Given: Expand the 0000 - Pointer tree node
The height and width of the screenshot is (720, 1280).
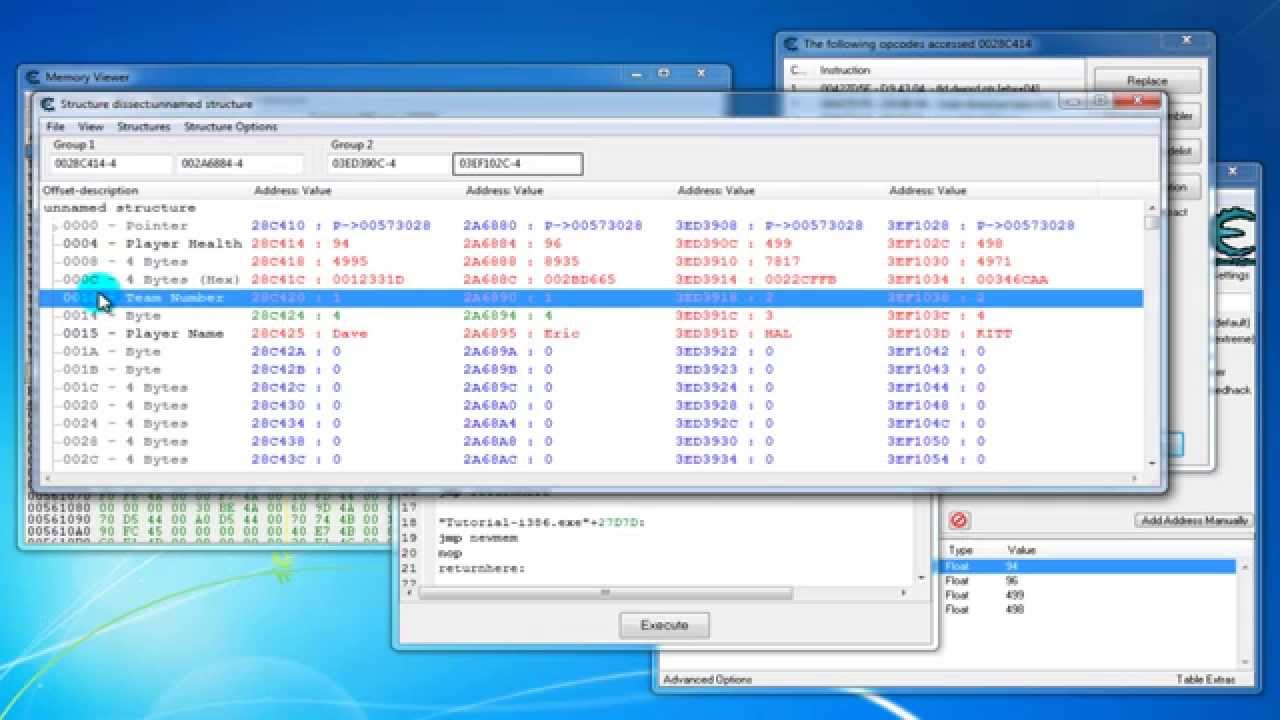Looking at the screenshot, I should 56,227.
